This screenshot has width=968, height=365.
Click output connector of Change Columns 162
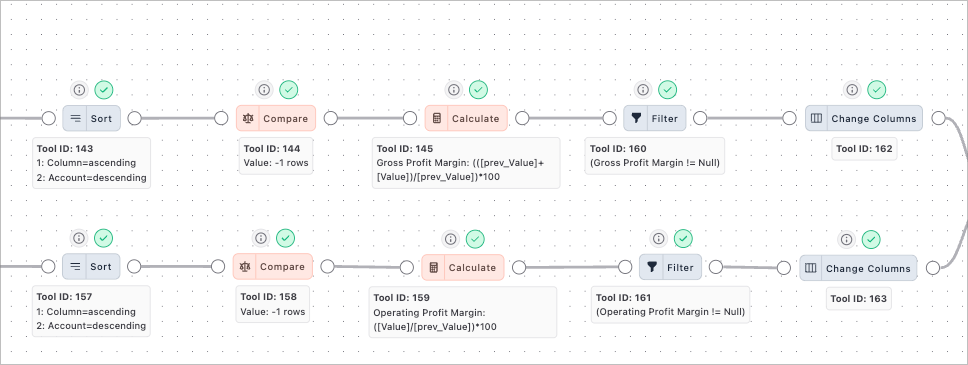coord(938,118)
